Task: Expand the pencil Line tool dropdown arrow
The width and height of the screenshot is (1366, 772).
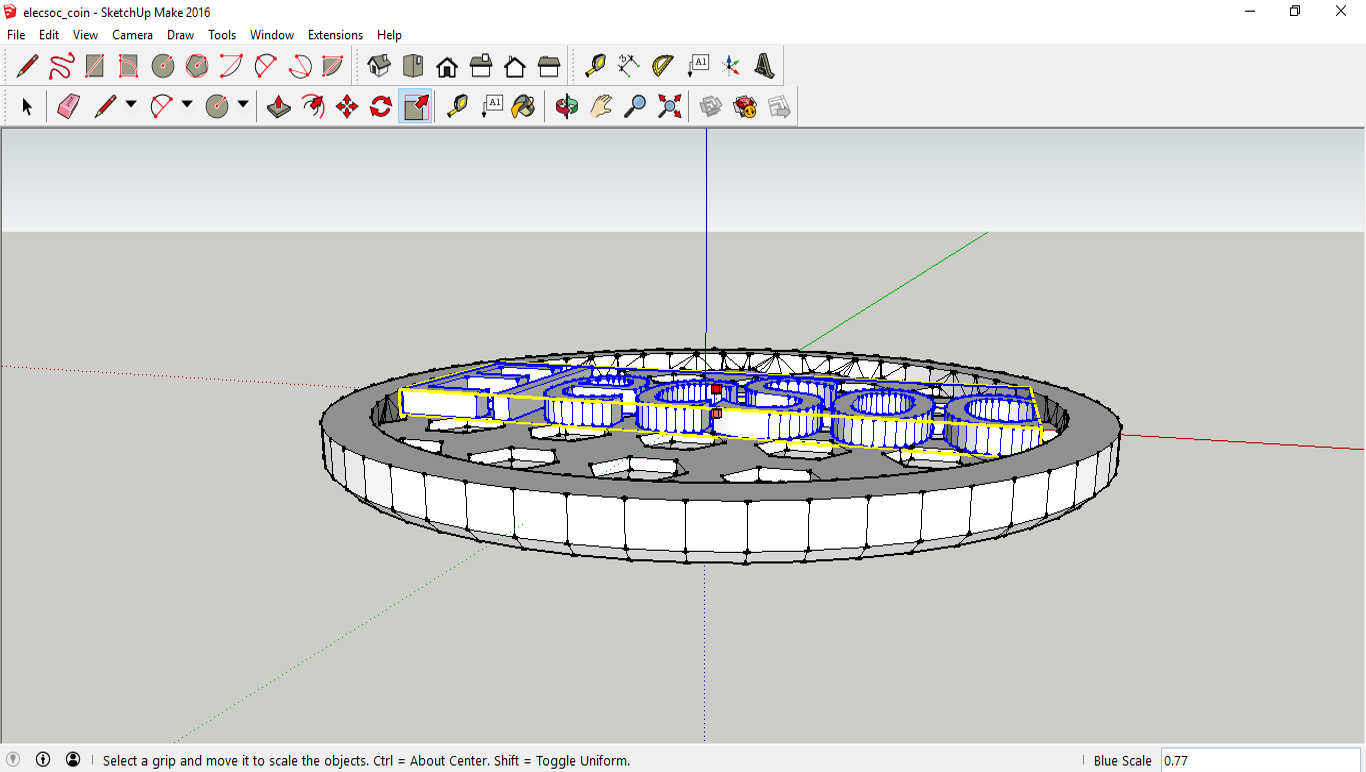Action: click(x=131, y=104)
